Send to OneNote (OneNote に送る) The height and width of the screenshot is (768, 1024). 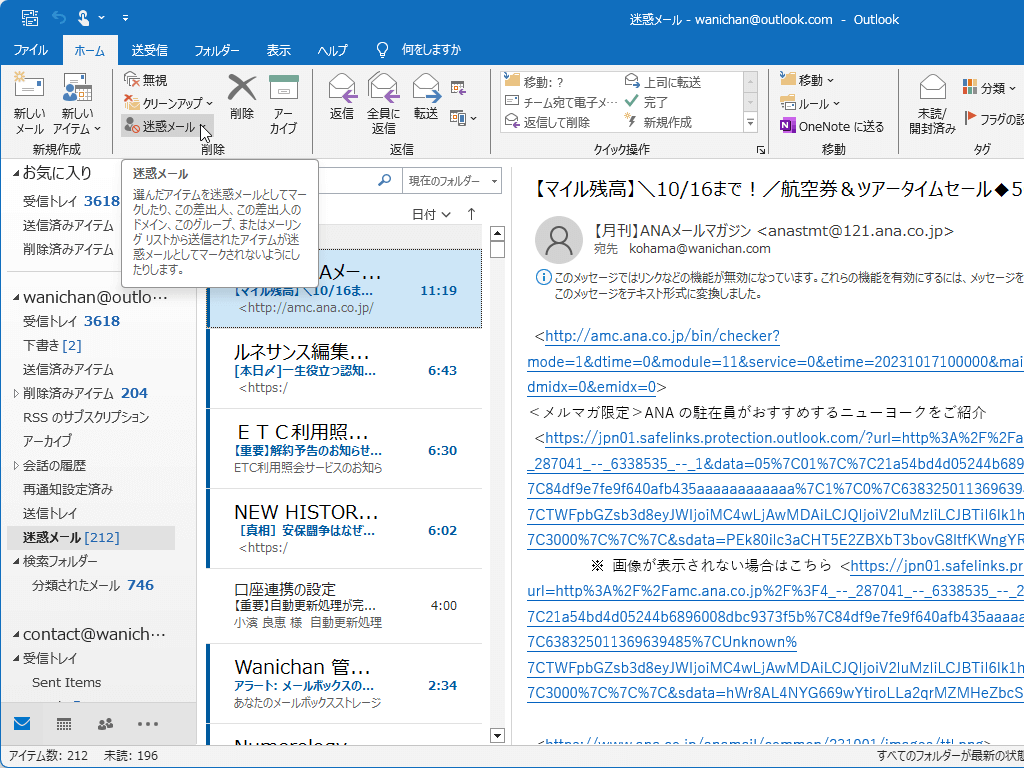(x=832, y=127)
